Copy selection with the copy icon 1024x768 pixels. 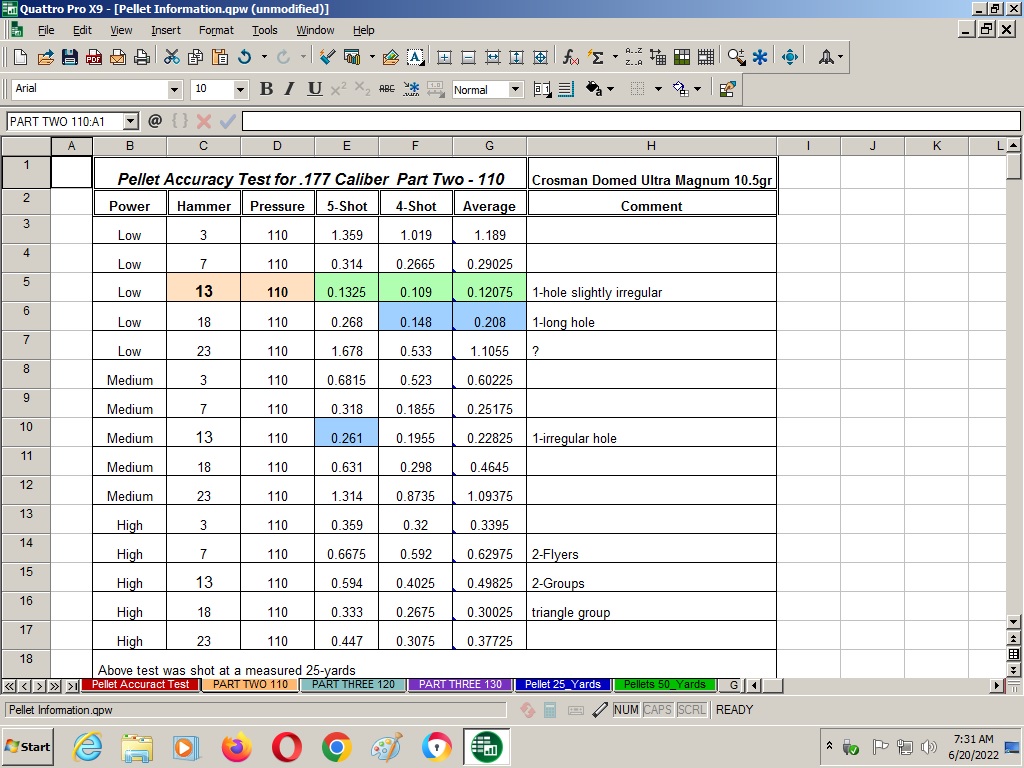pyautogui.click(x=195, y=57)
